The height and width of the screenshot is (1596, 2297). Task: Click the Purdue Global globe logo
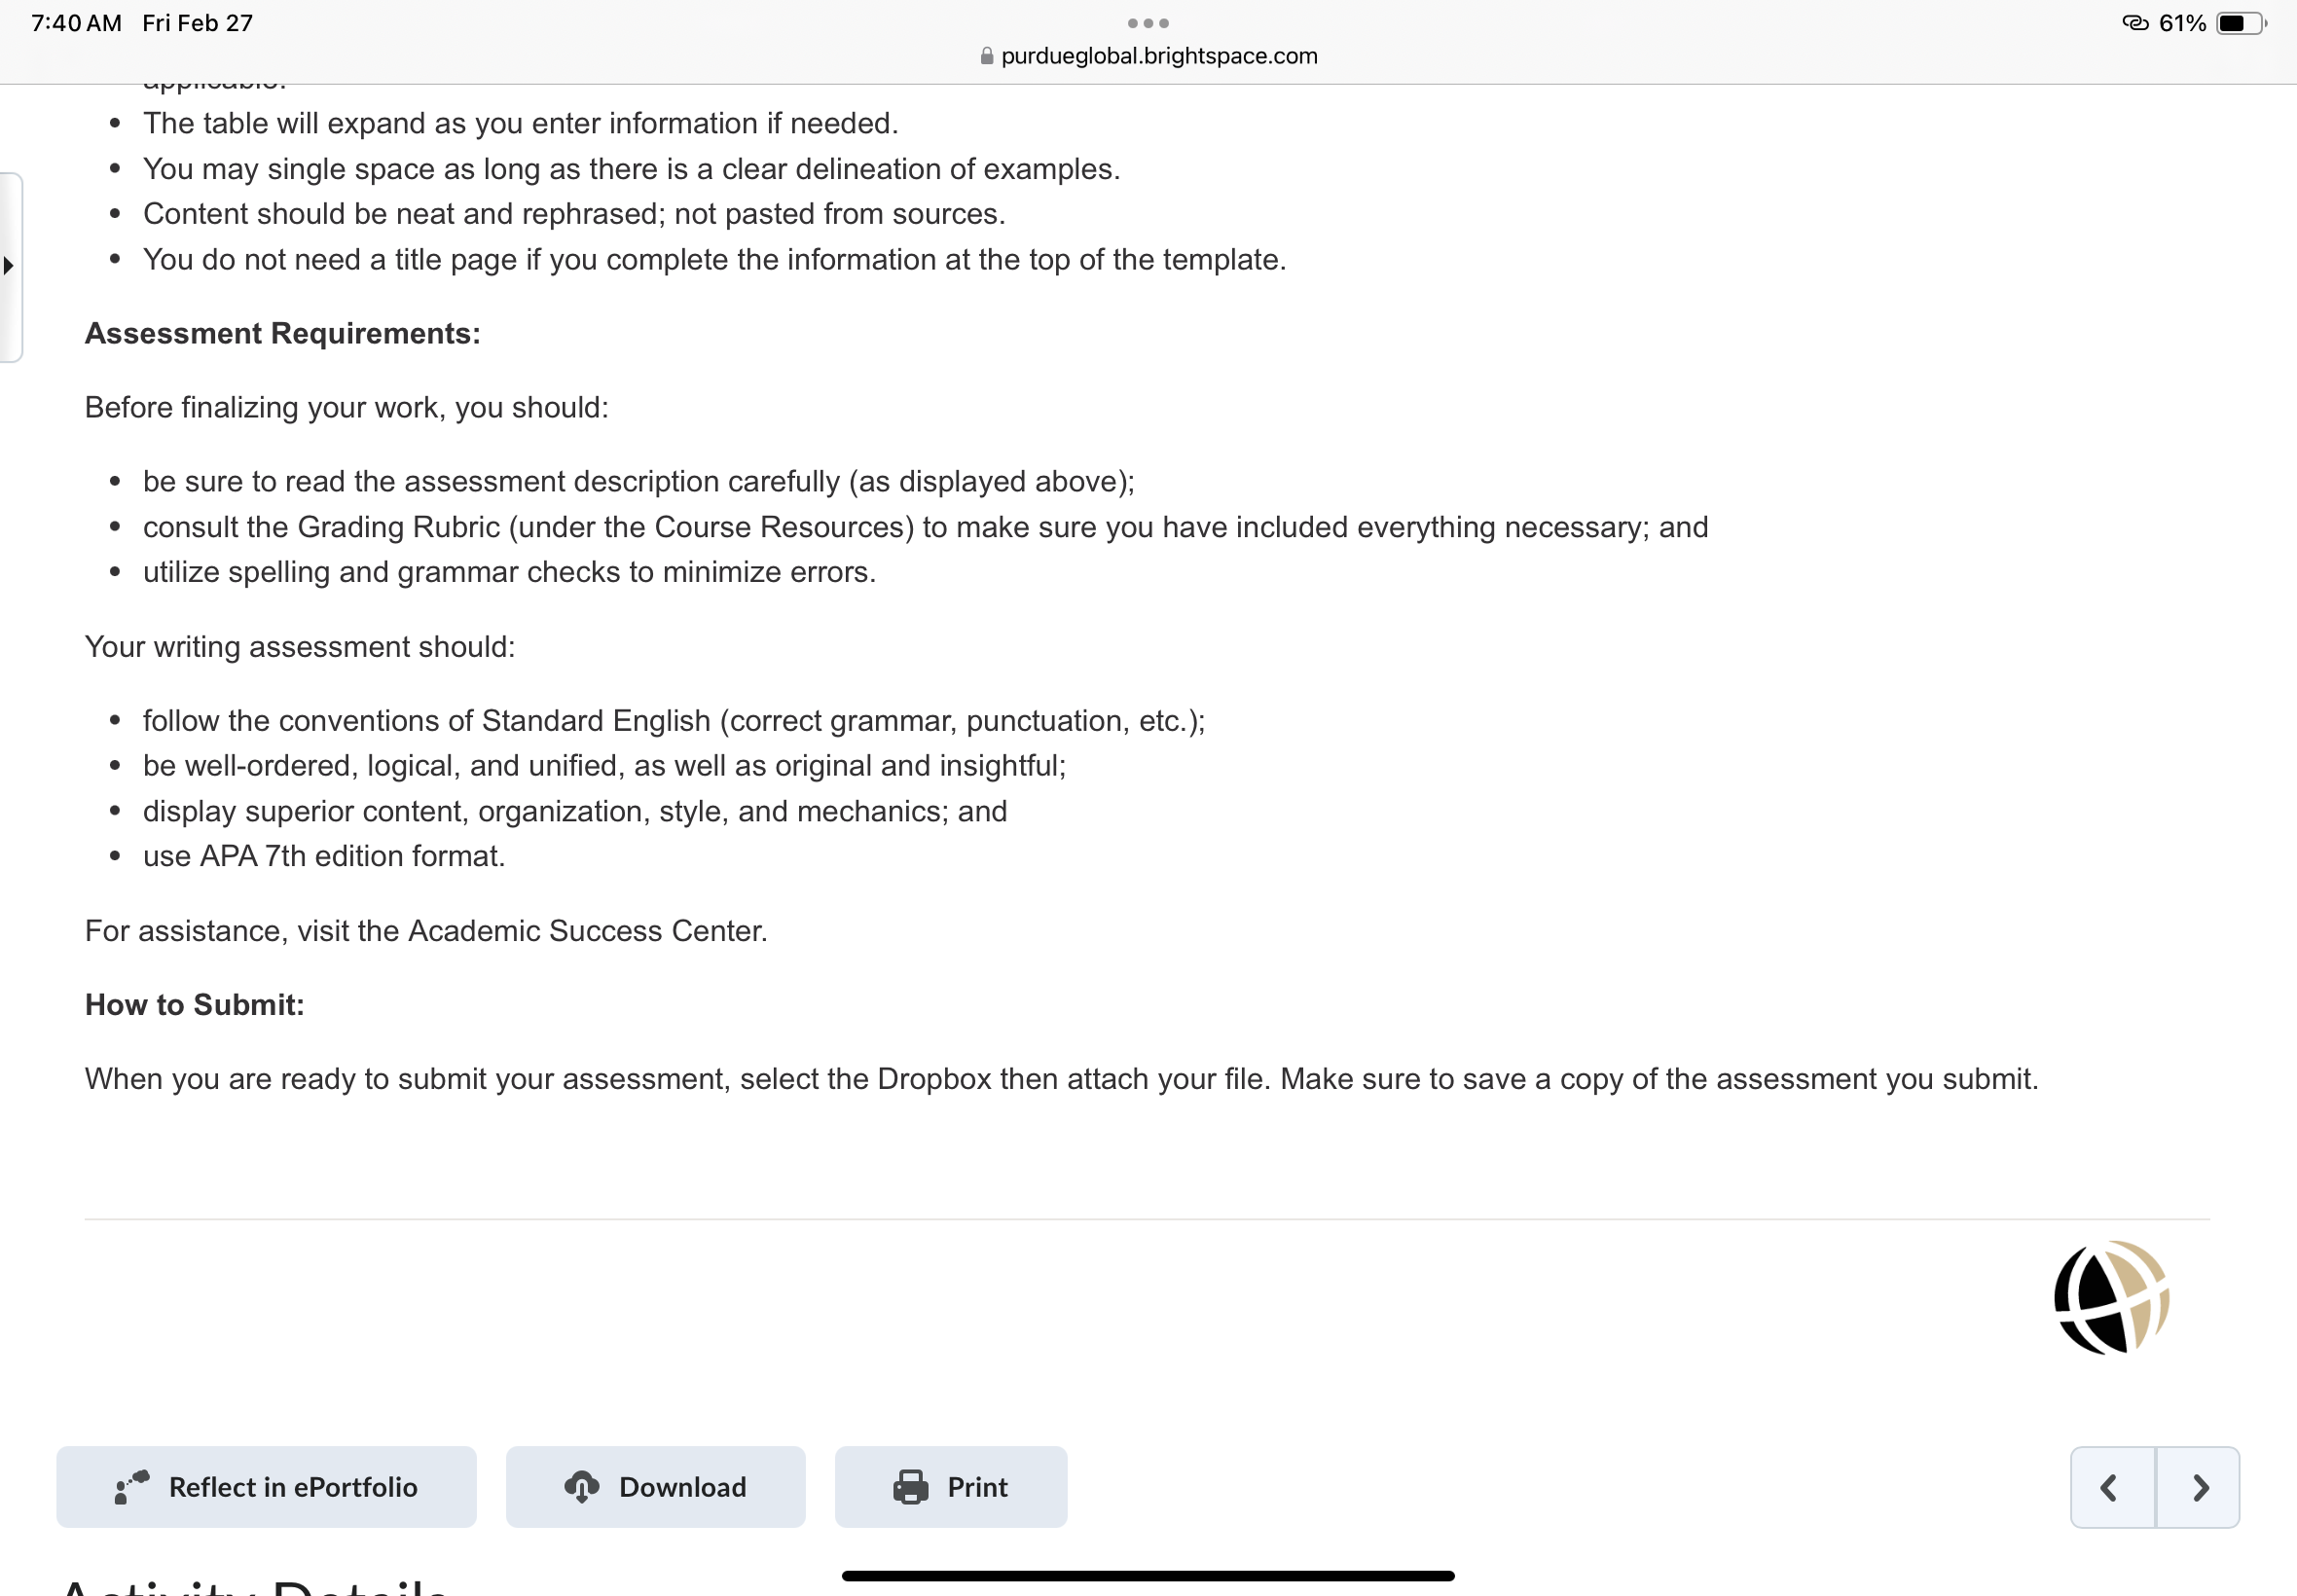click(x=2111, y=1297)
